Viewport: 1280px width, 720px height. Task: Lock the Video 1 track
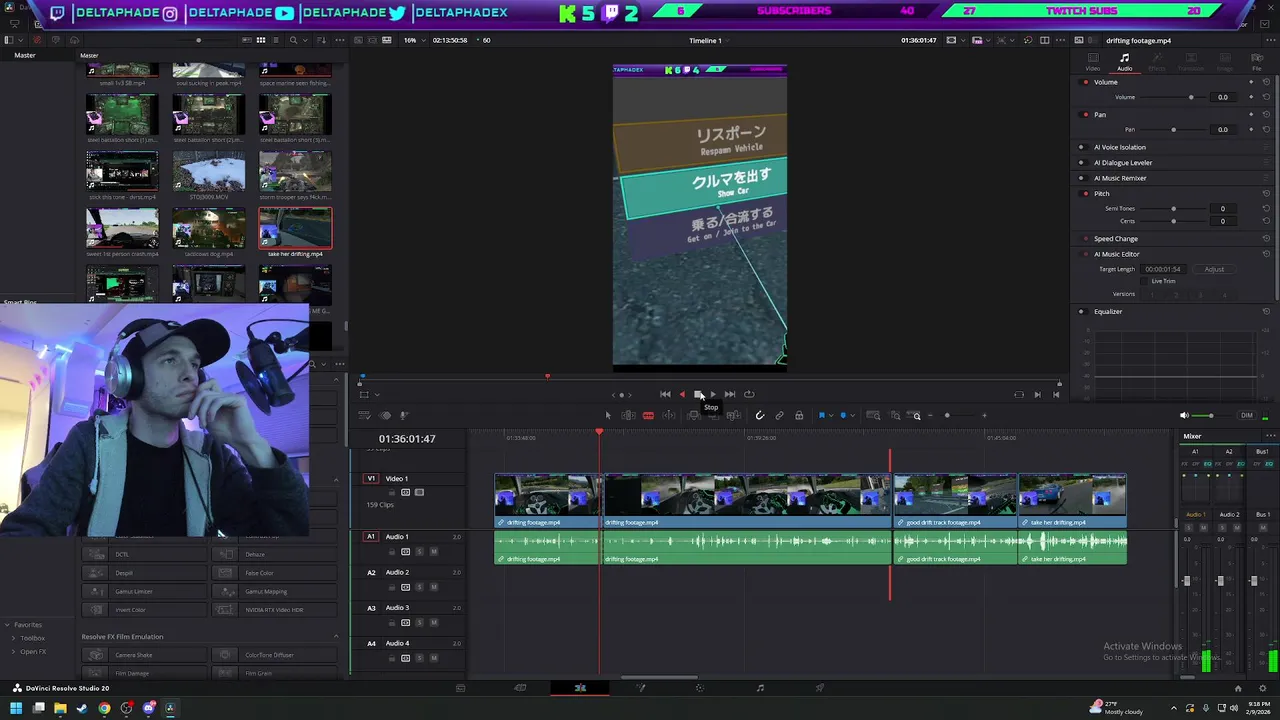point(392,492)
